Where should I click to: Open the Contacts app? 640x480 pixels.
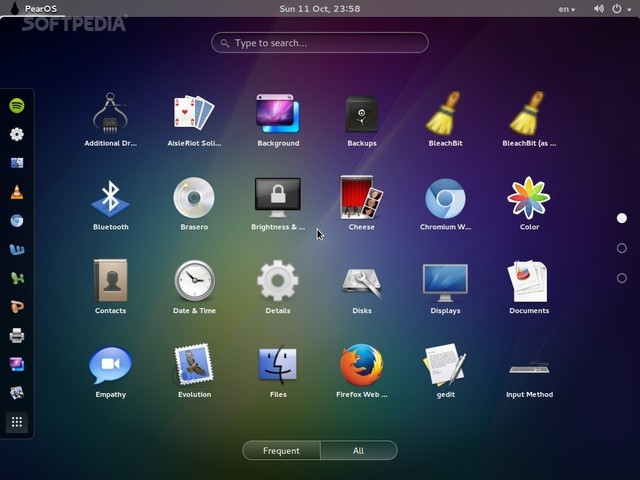pyautogui.click(x=110, y=287)
